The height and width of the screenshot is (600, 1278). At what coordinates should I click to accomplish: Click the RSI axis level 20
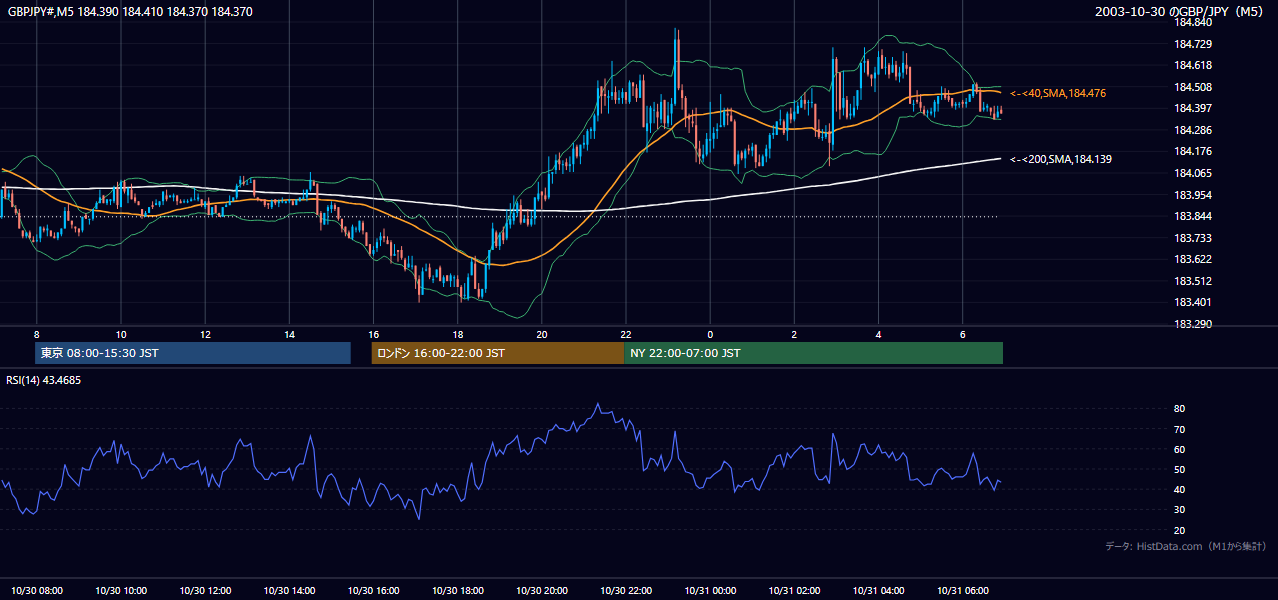click(x=1180, y=530)
